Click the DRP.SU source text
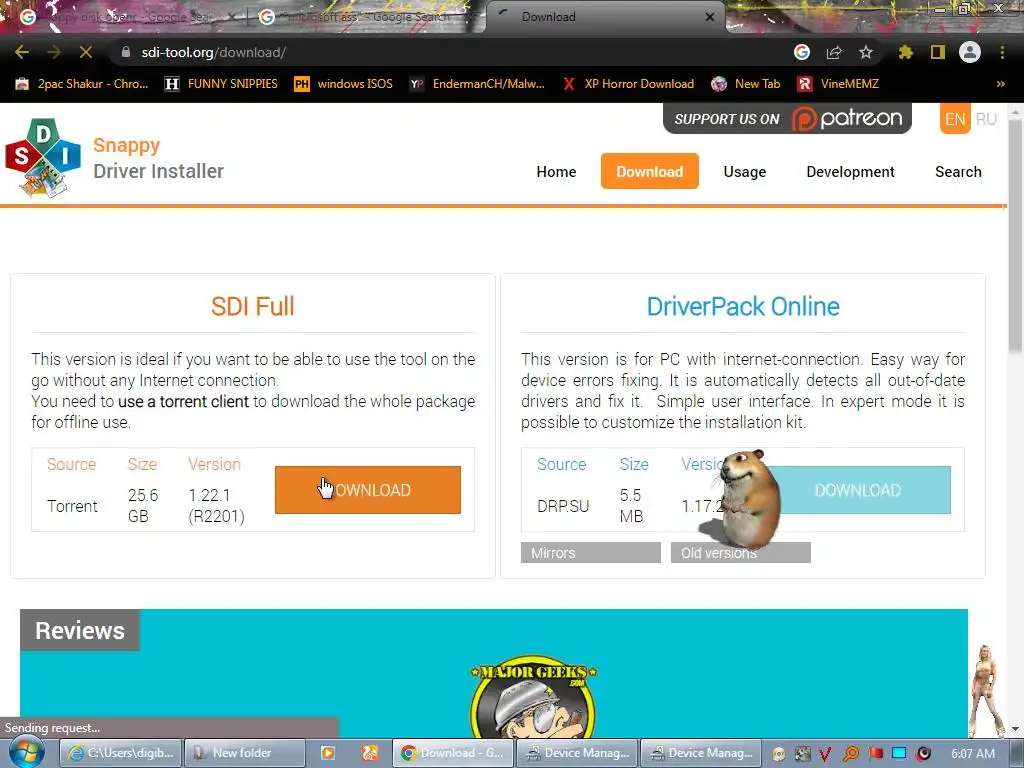The image size is (1024, 768). pos(563,506)
